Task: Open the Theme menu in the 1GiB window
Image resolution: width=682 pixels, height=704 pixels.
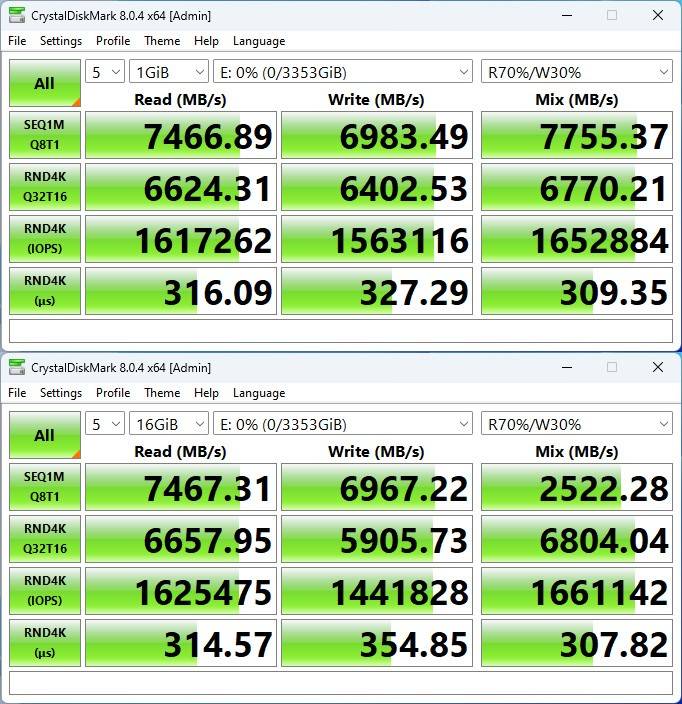Action: click(162, 41)
